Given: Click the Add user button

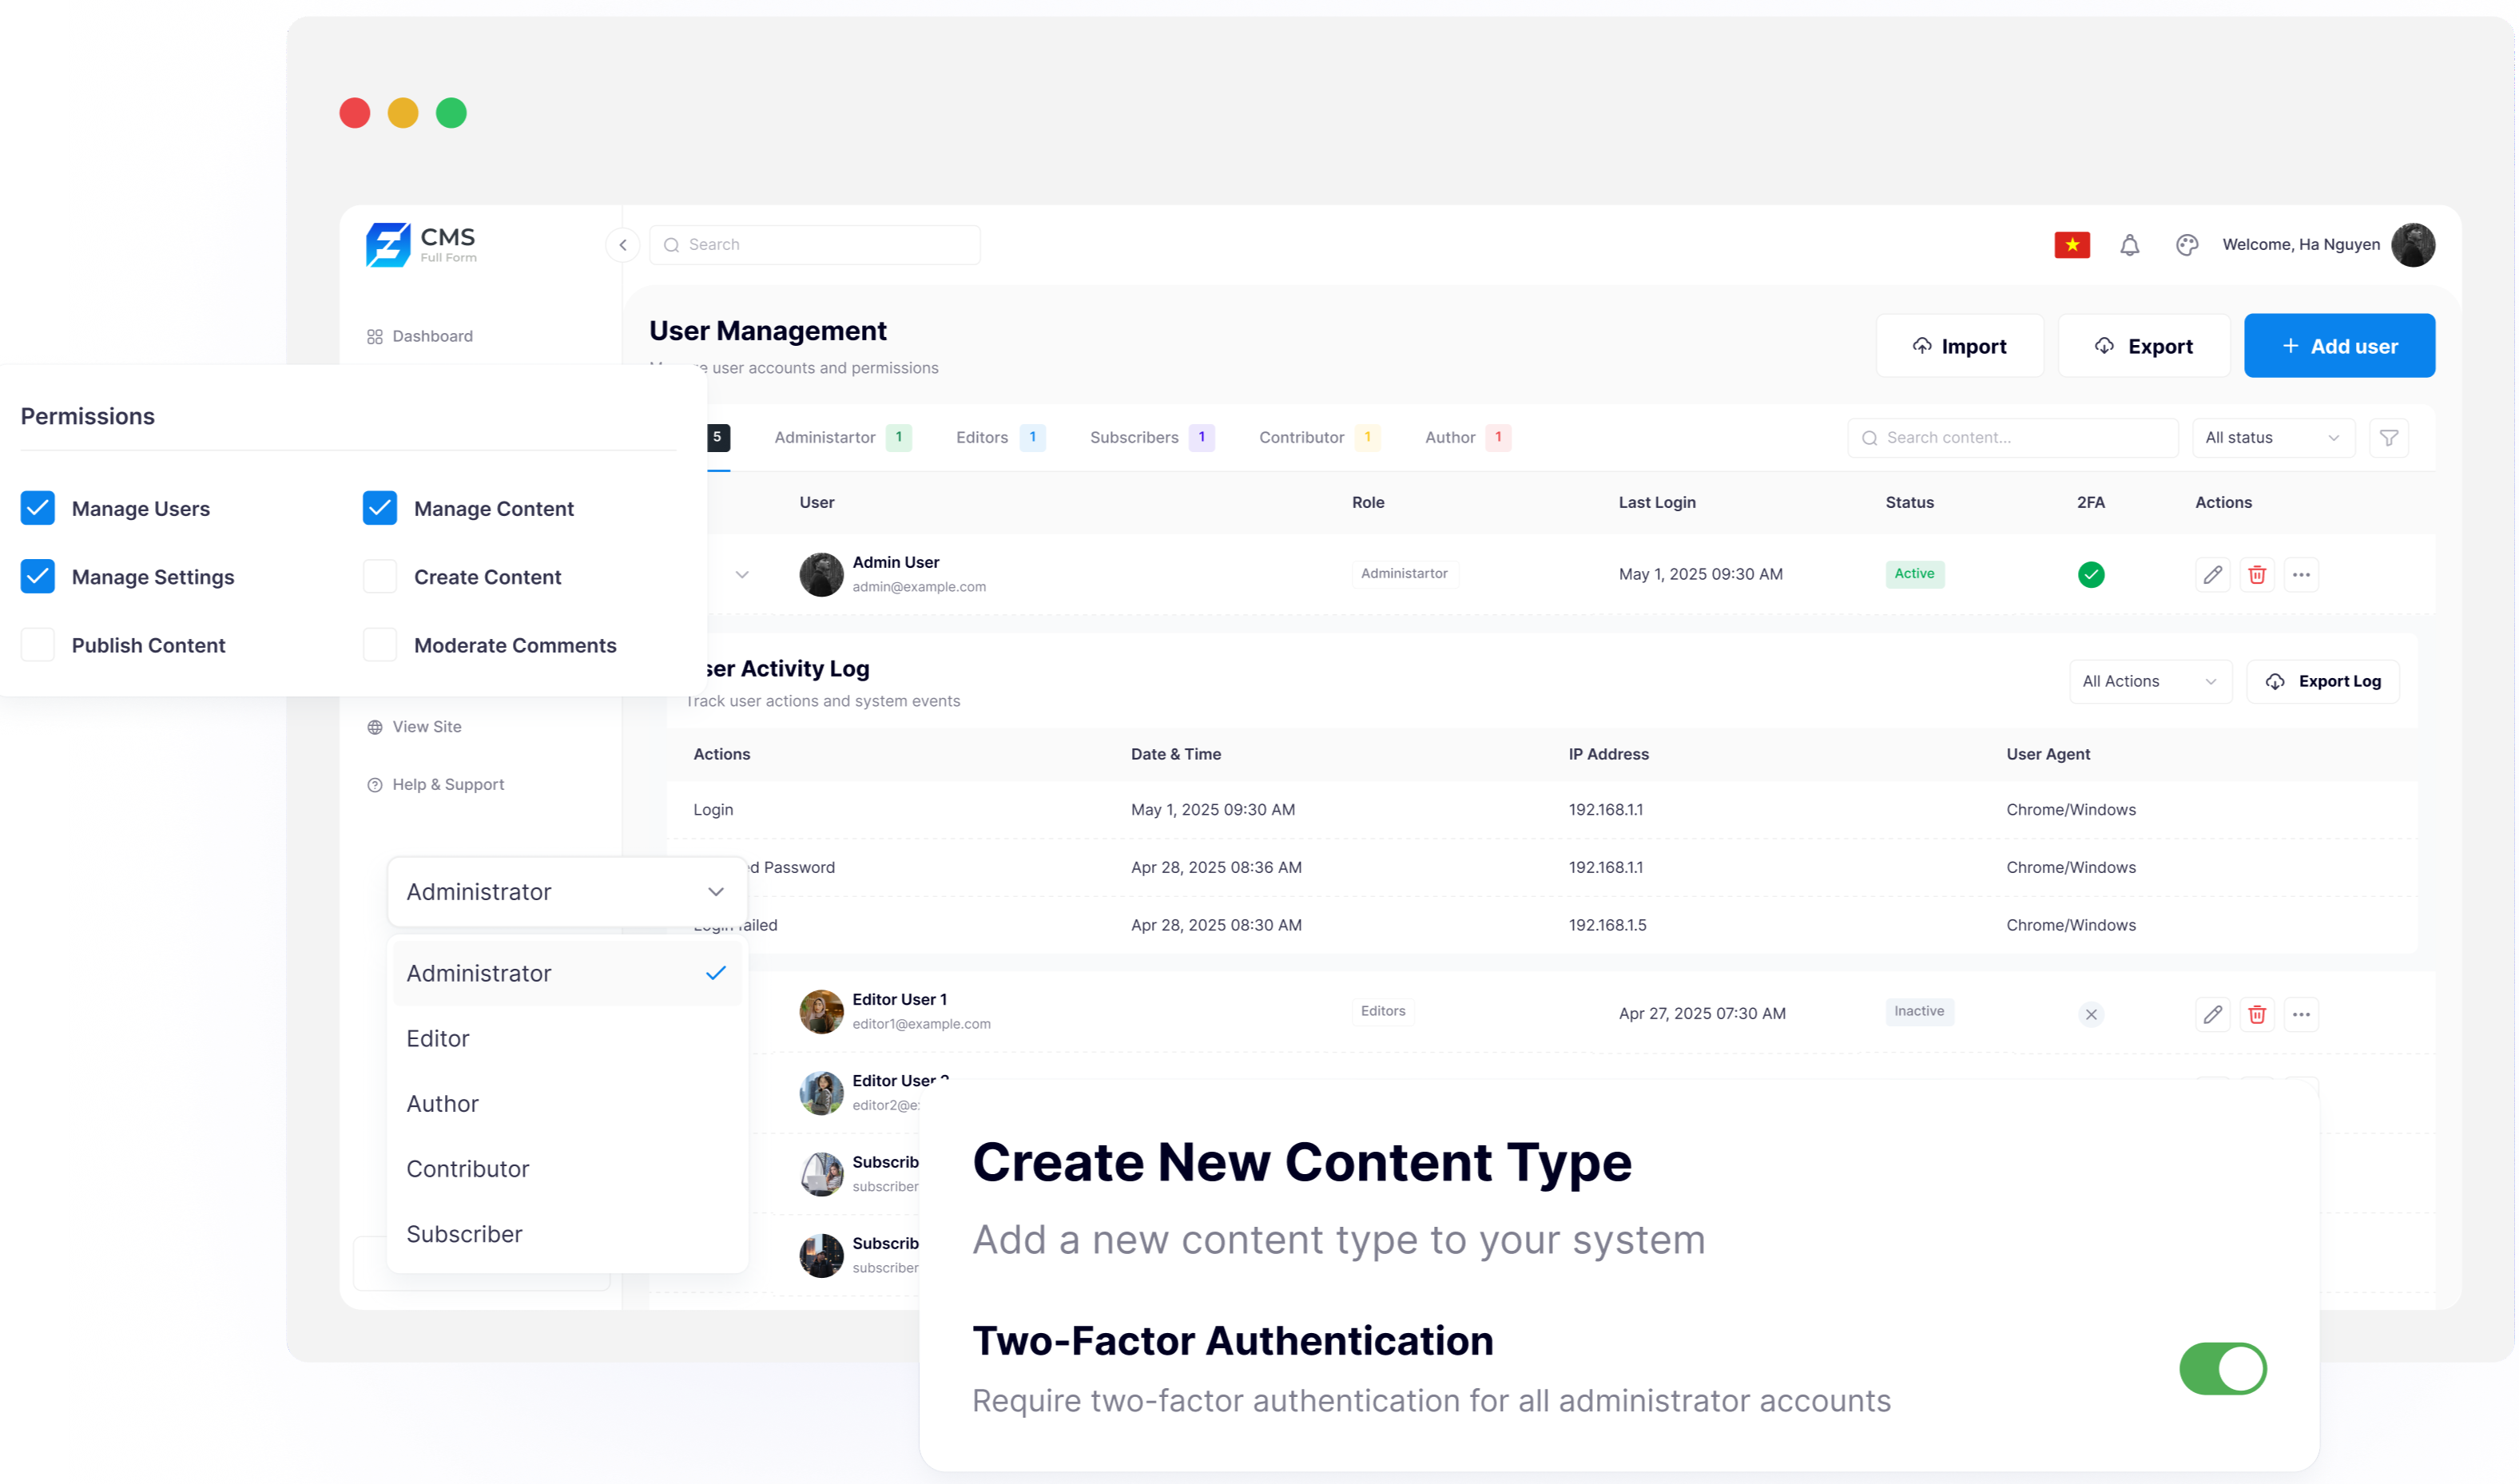Looking at the screenshot, I should 2340,346.
